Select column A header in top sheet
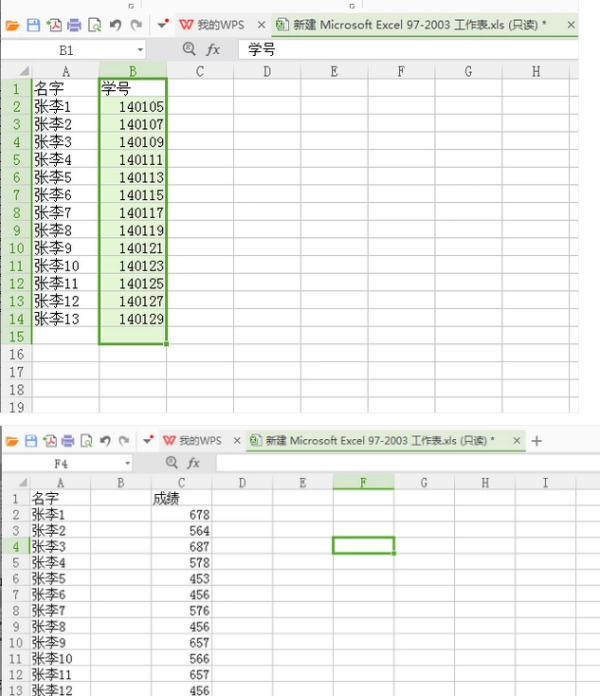 coord(66,71)
